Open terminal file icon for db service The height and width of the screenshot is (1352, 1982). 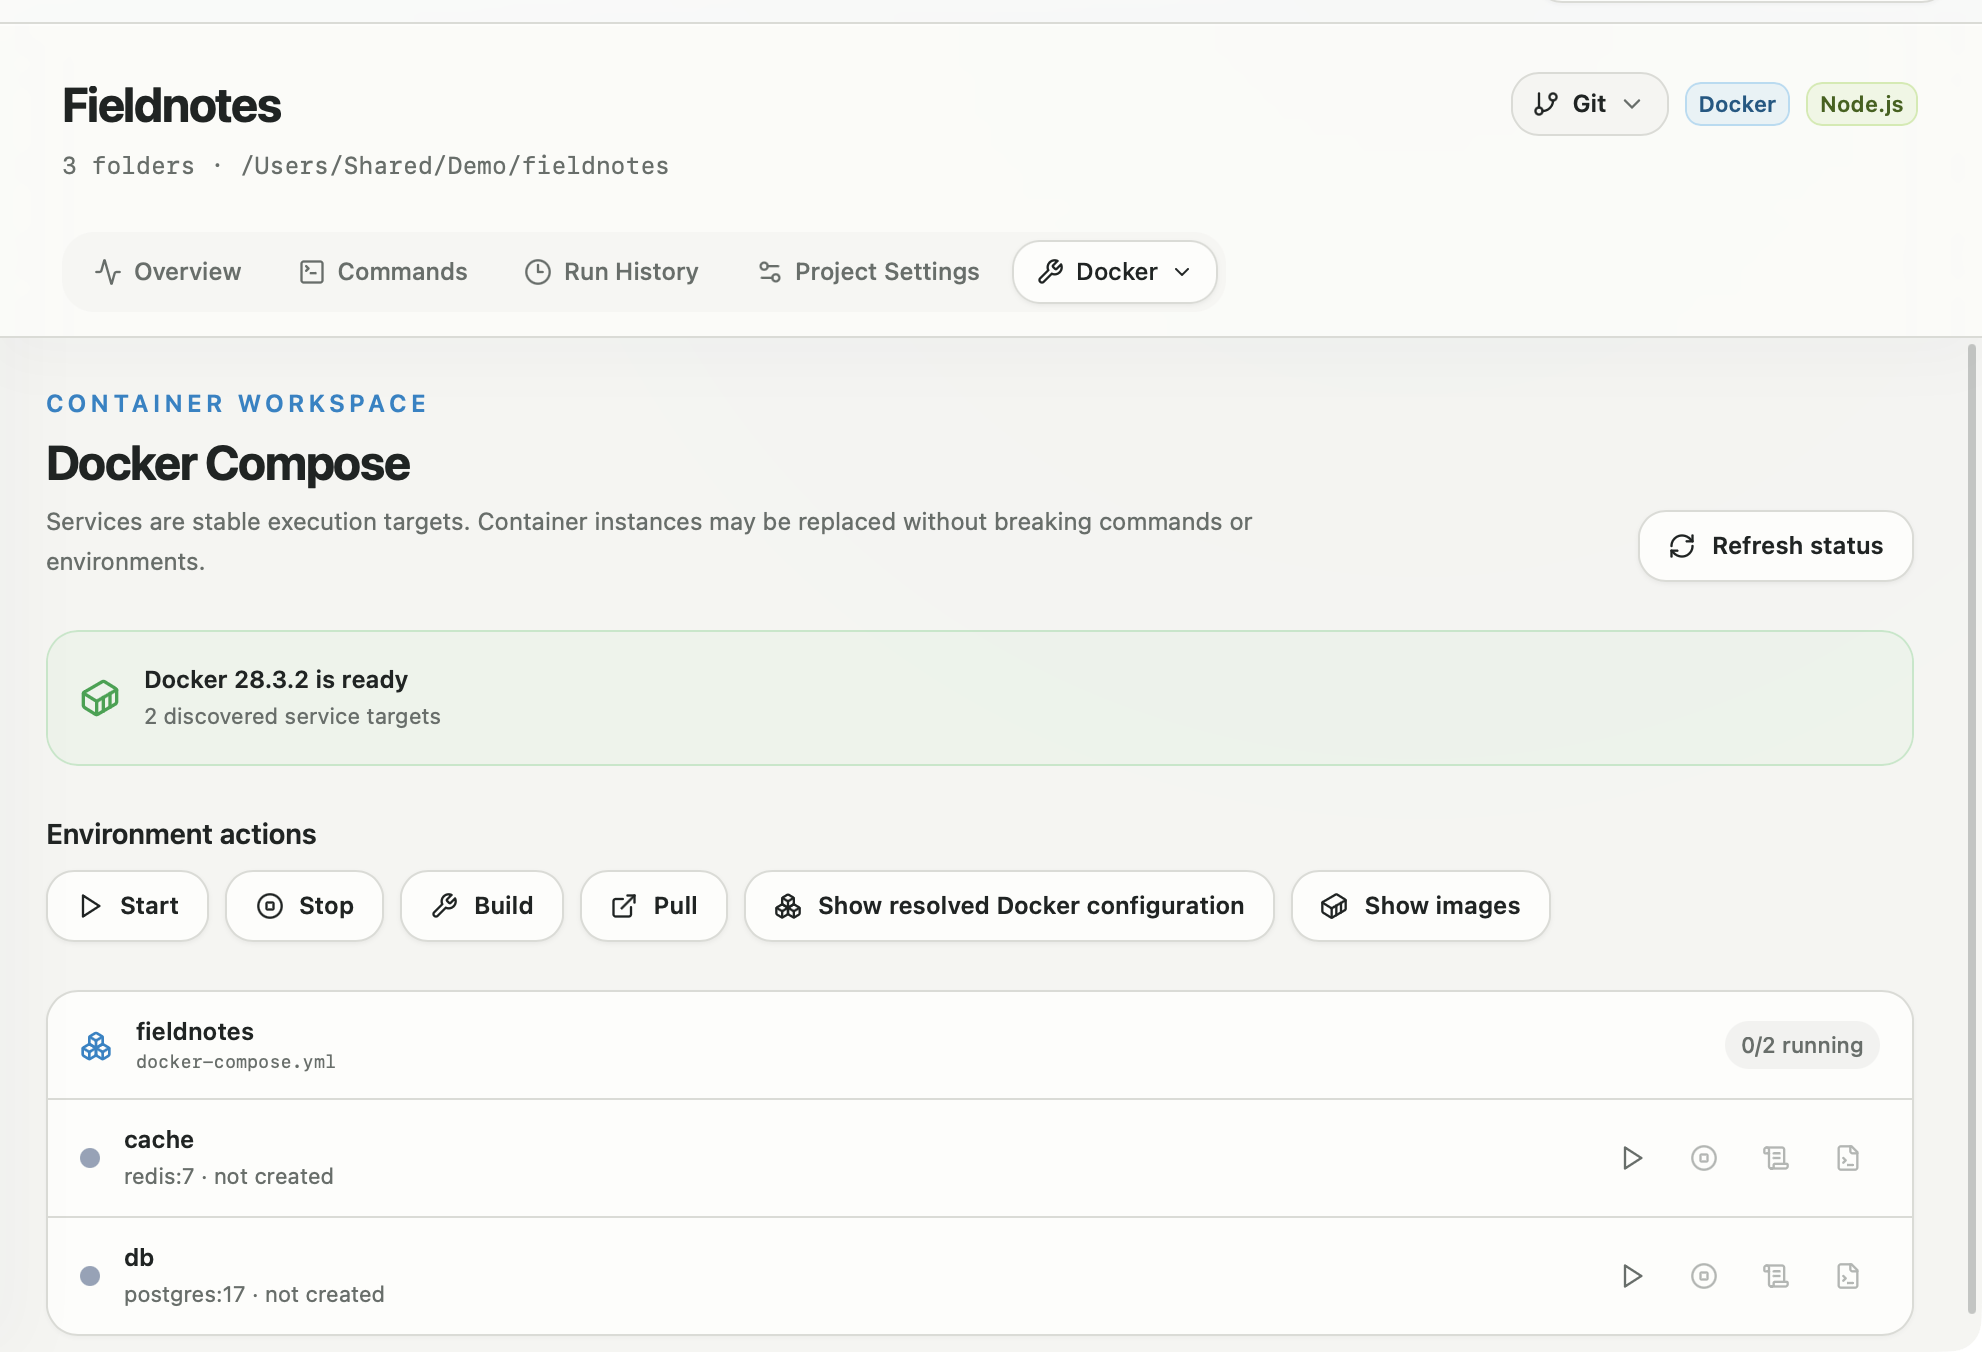(1848, 1276)
